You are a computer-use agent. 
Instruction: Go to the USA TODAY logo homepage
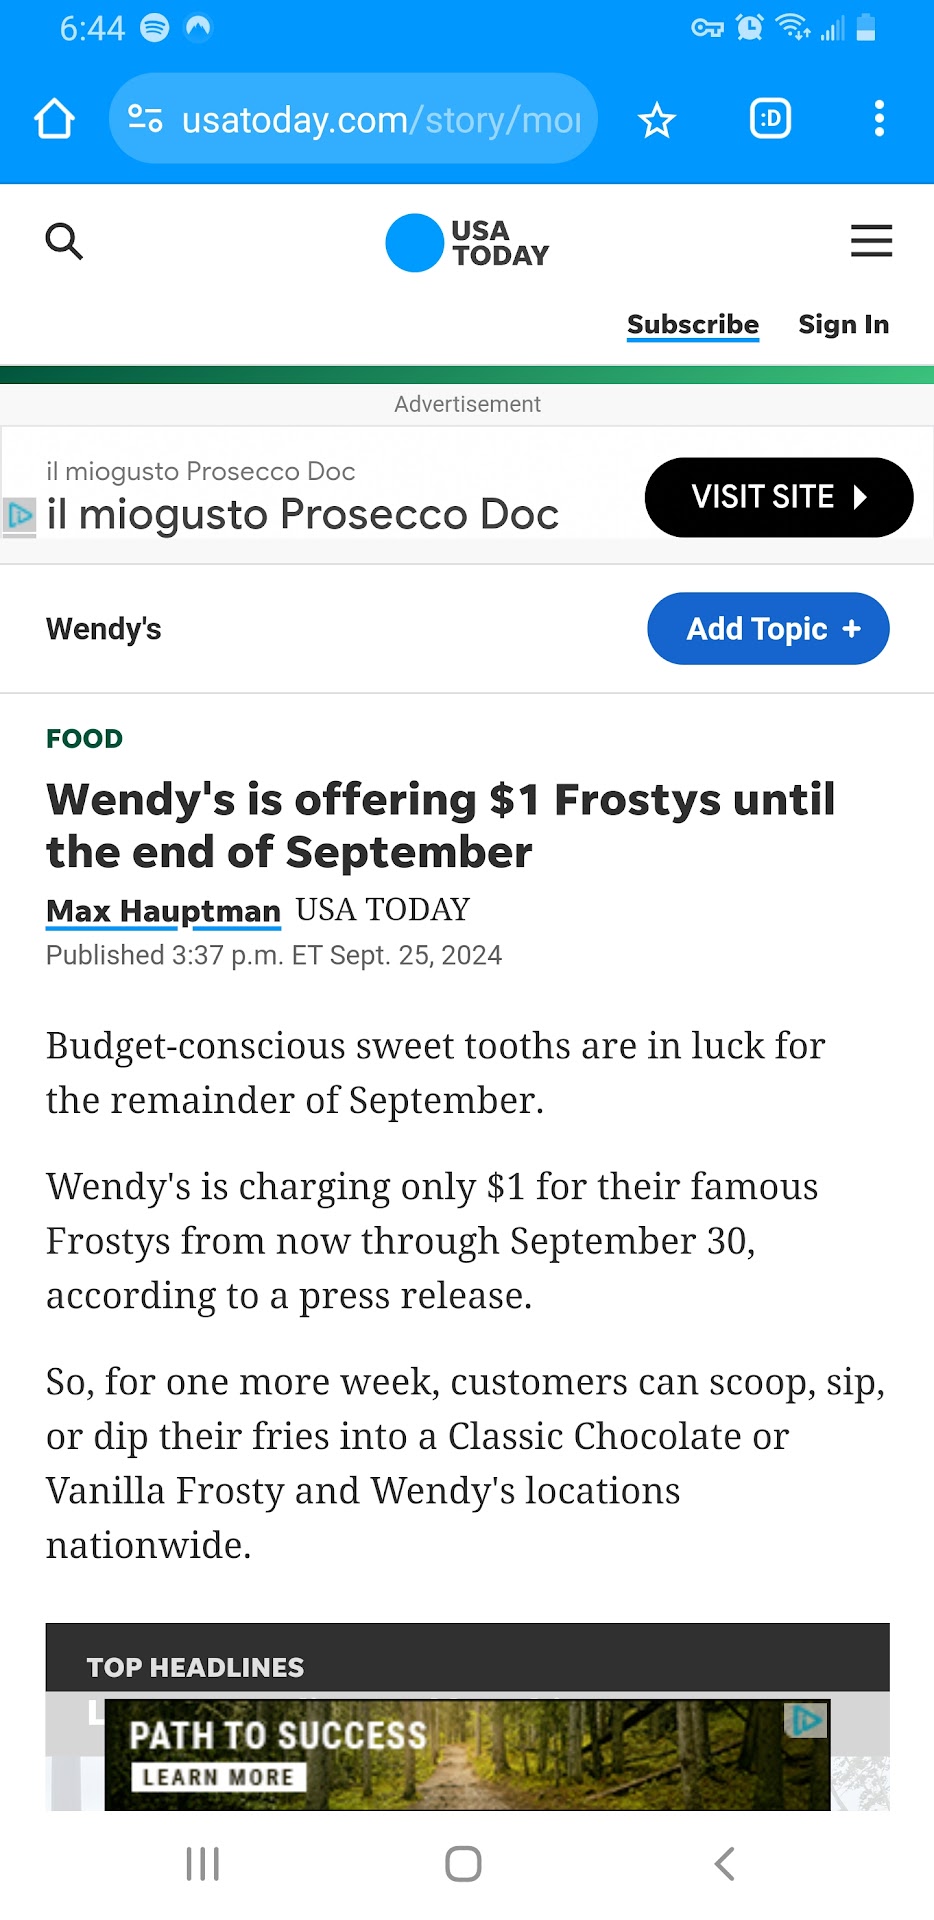tap(467, 243)
